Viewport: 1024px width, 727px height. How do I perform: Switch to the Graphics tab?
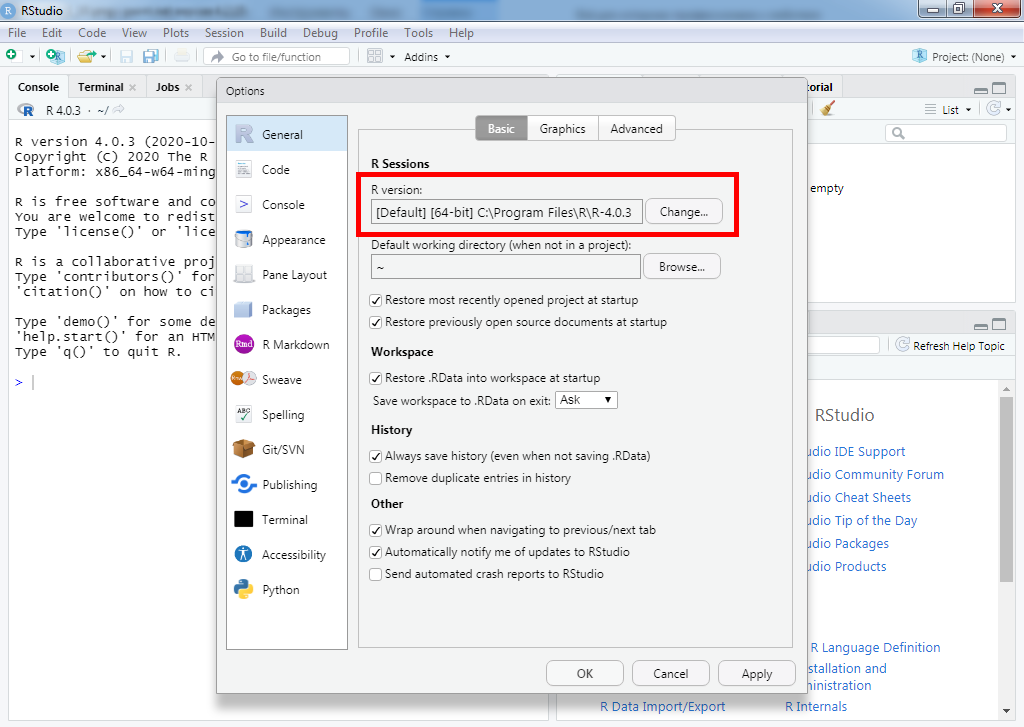(x=562, y=129)
